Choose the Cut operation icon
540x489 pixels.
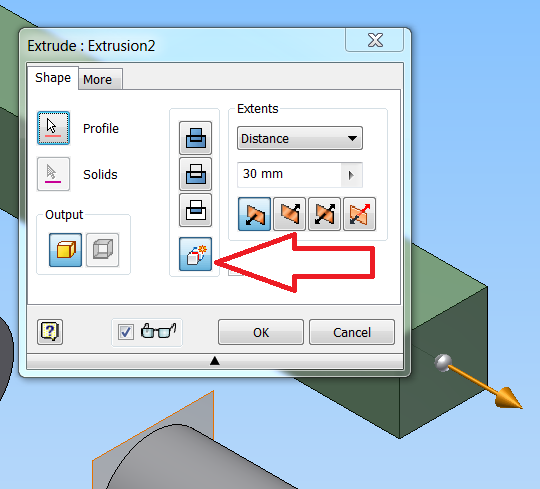pos(195,174)
